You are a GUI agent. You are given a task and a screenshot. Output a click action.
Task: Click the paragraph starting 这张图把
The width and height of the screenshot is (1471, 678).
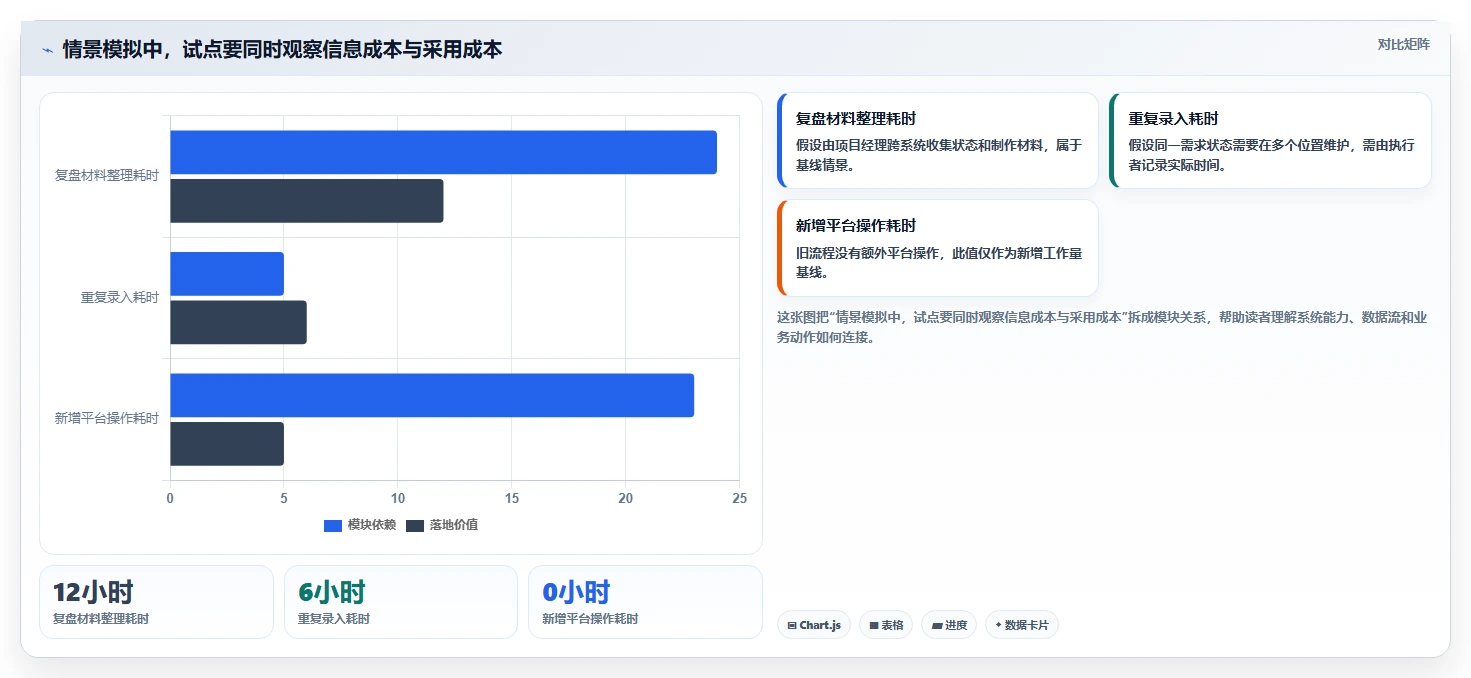point(1102,327)
